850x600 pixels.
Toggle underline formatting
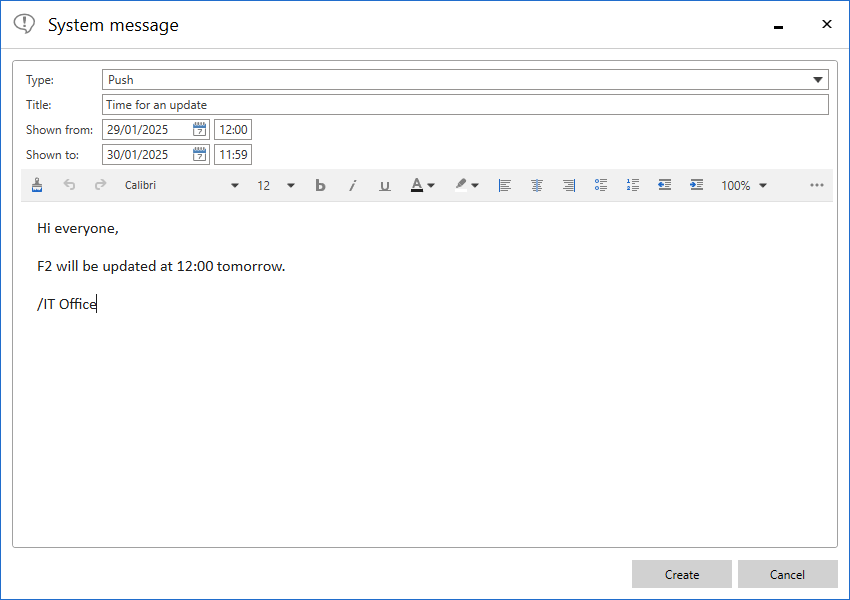pos(384,185)
